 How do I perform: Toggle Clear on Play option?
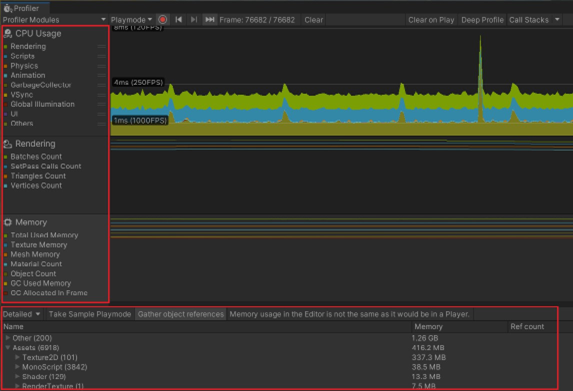pos(431,20)
